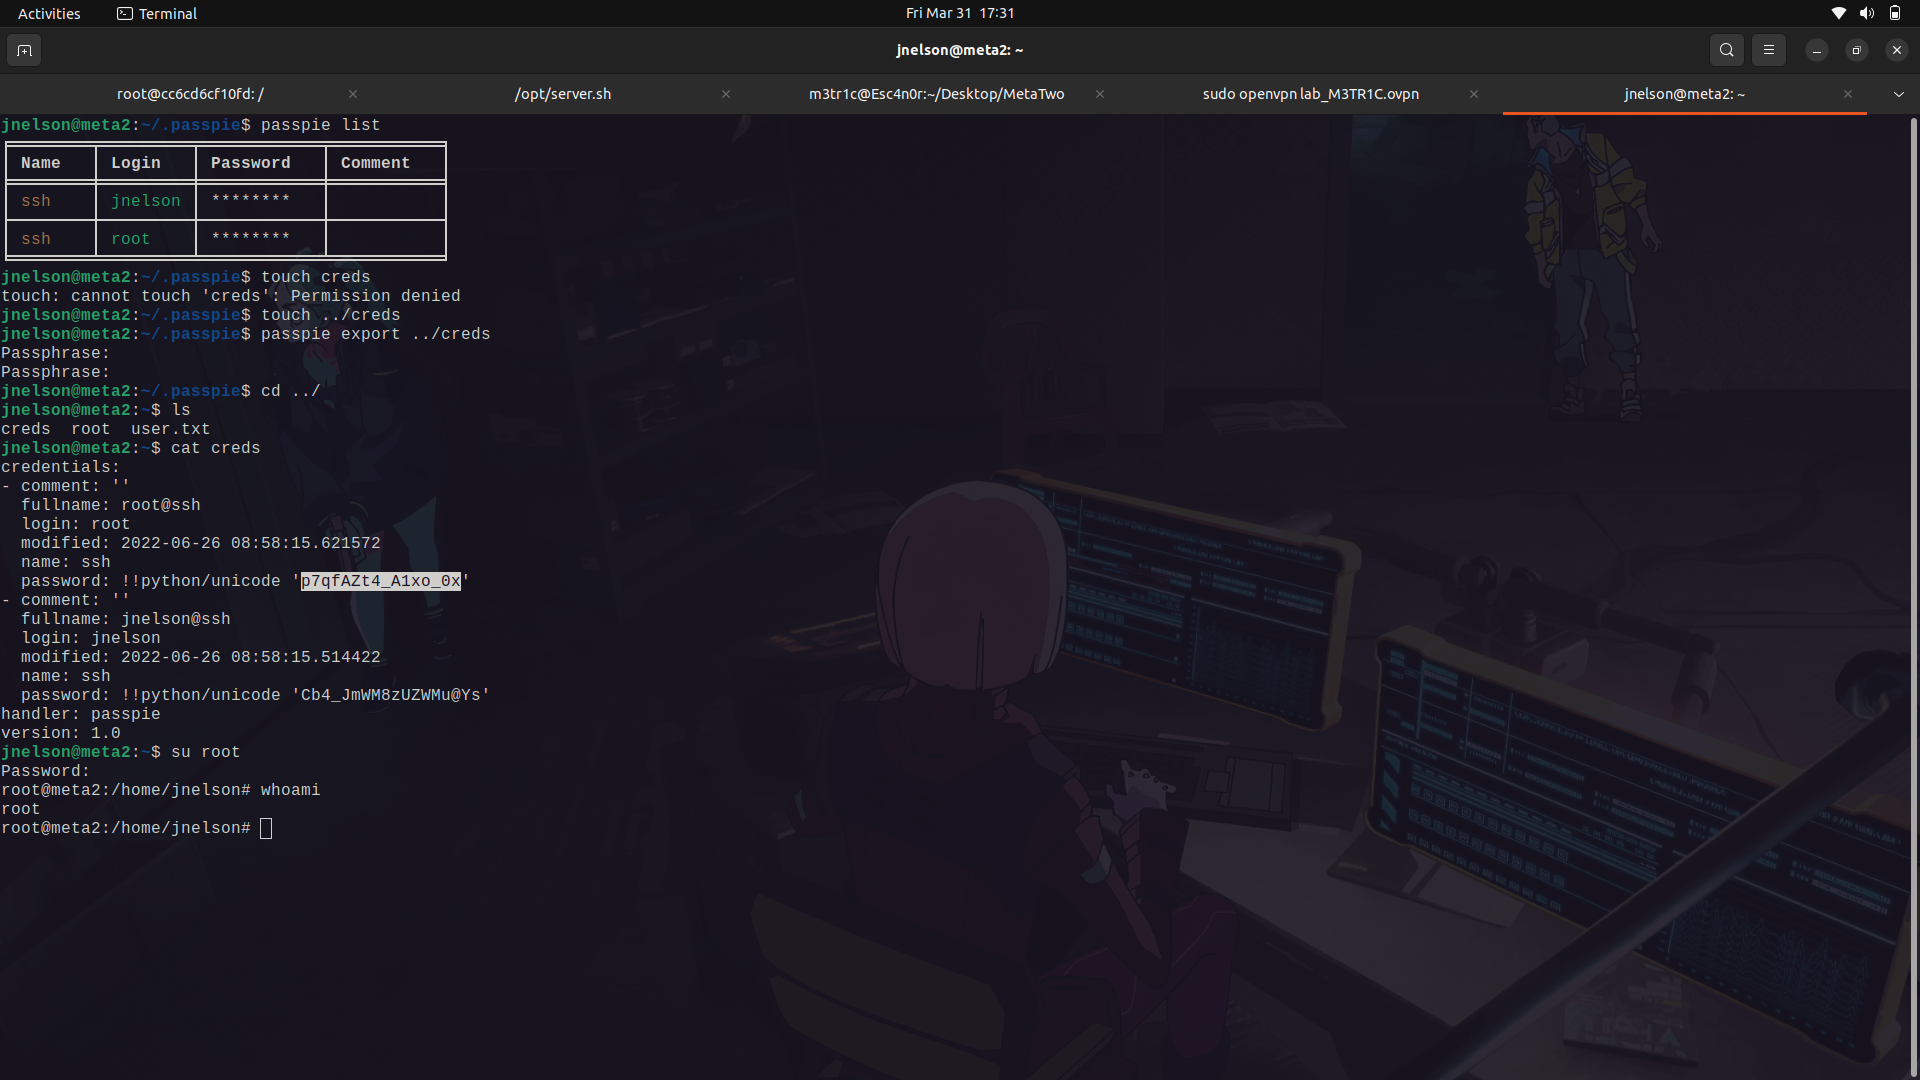This screenshot has height=1080, width=1920.
Task: Select the jnelson@meta2 active tab
Action: [x=1684, y=94]
